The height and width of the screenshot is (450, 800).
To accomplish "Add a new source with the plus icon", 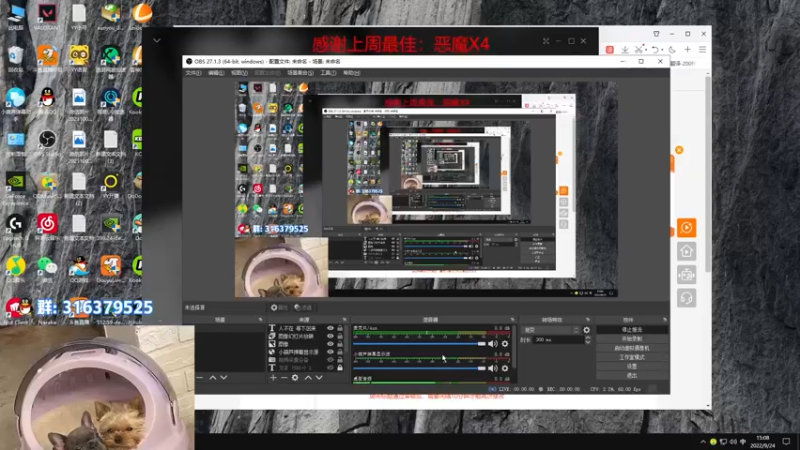I will (x=273, y=378).
